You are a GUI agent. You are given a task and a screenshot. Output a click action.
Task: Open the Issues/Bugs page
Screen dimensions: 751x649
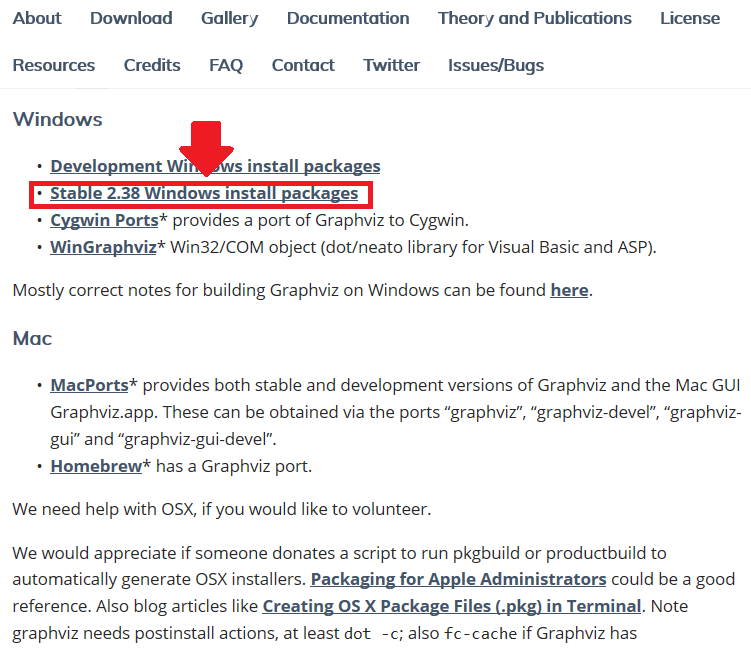pos(496,65)
